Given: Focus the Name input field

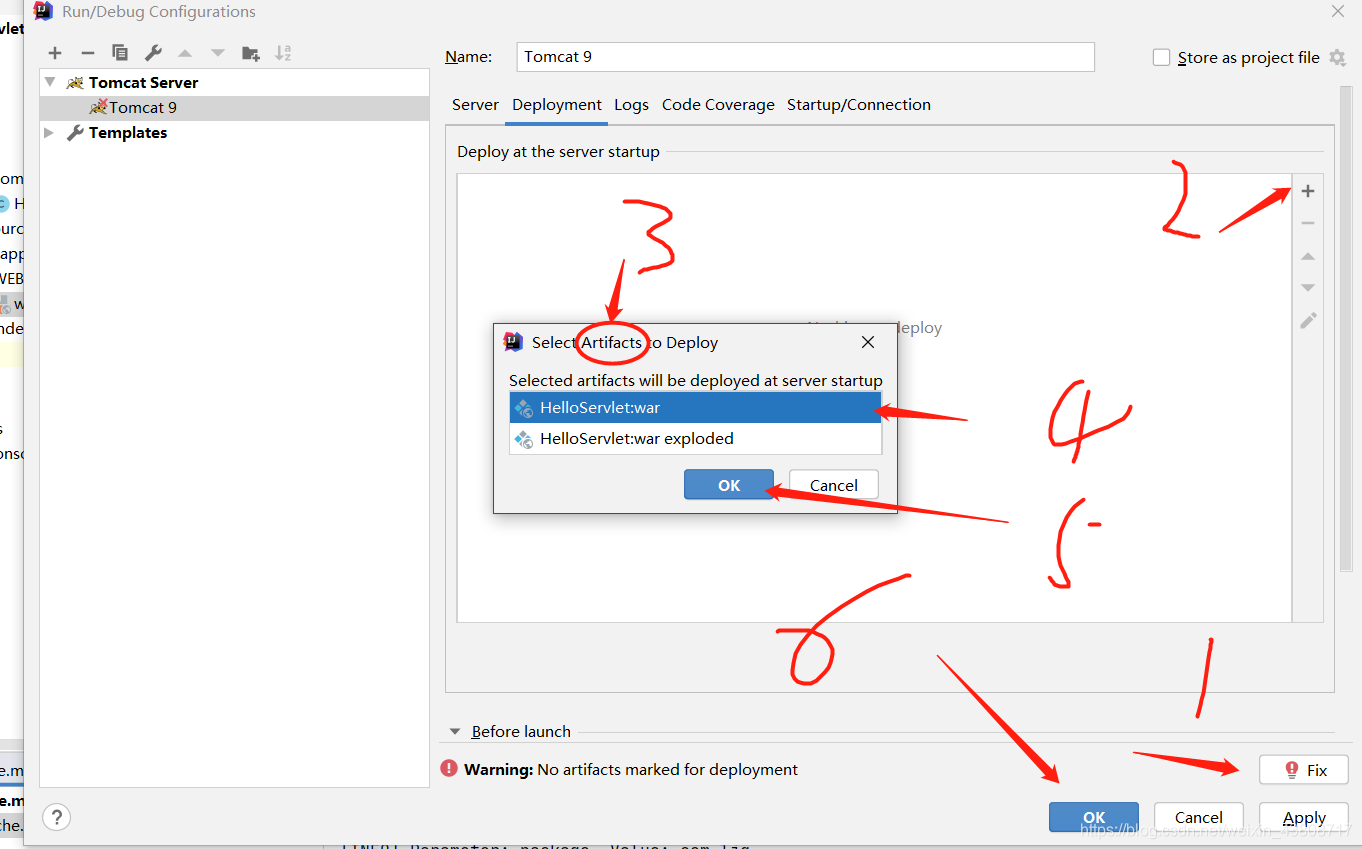Looking at the screenshot, I should point(806,56).
